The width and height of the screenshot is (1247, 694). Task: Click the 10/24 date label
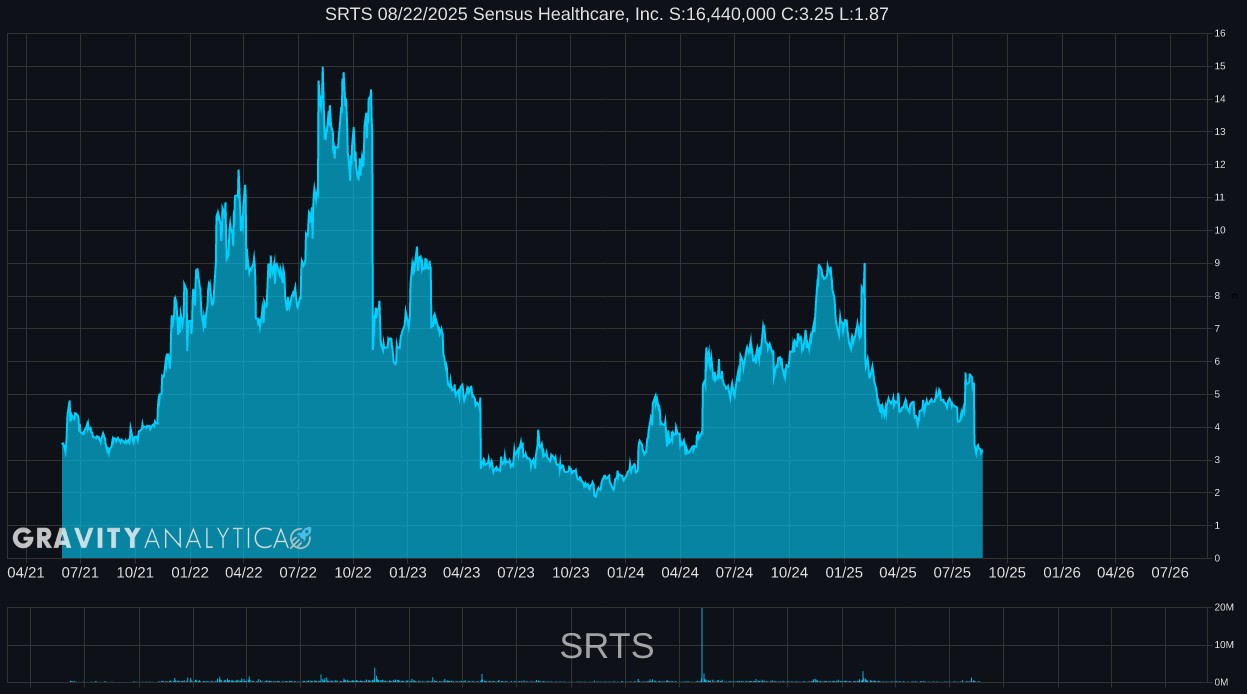[789, 572]
